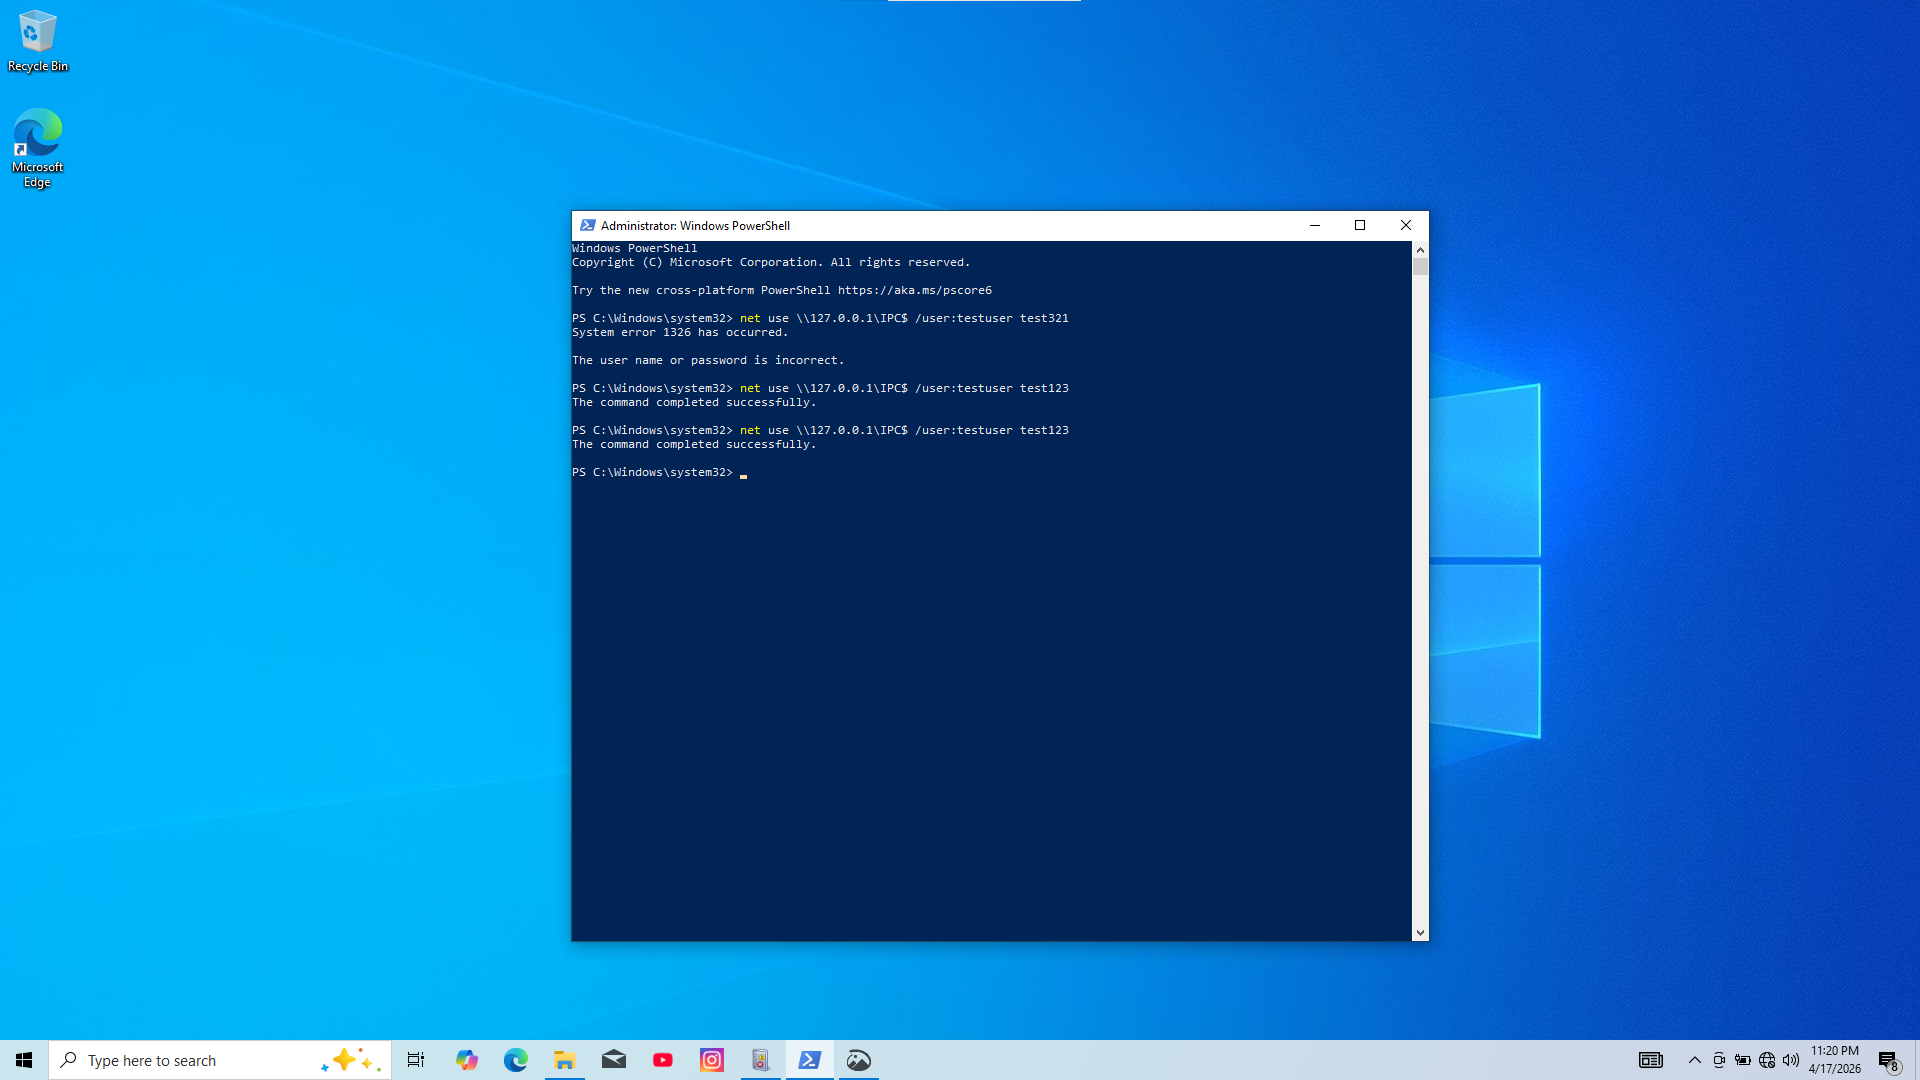Viewport: 1920px width, 1080px height.
Task: Minimize the PowerShell window
Action: (1315, 226)
